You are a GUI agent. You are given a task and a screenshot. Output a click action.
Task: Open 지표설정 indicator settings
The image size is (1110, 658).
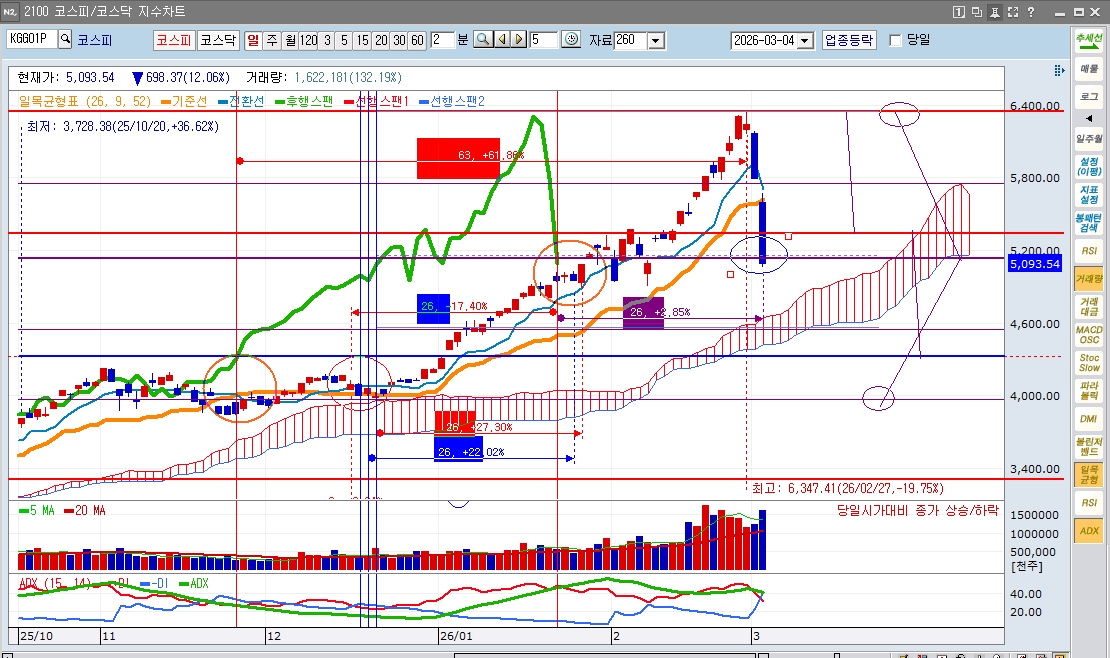[x=1089, y=195]
